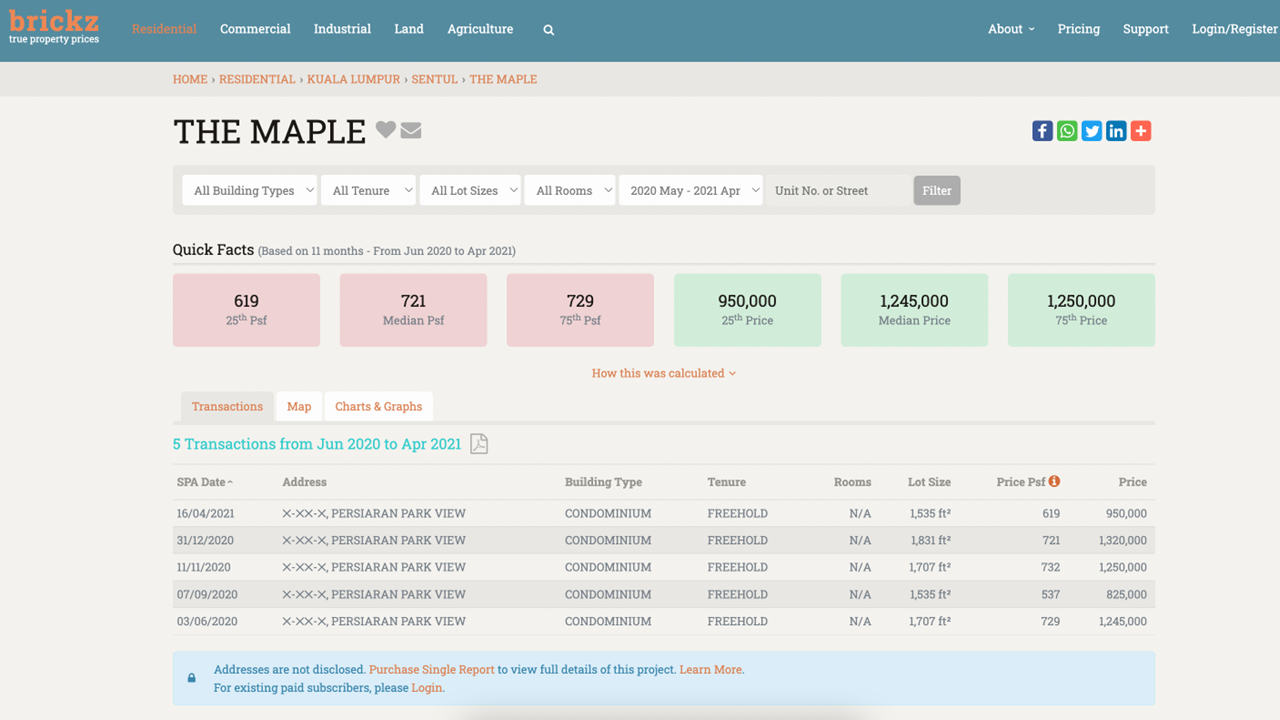Share page via WhatsApp icon

pos(1067,131)
